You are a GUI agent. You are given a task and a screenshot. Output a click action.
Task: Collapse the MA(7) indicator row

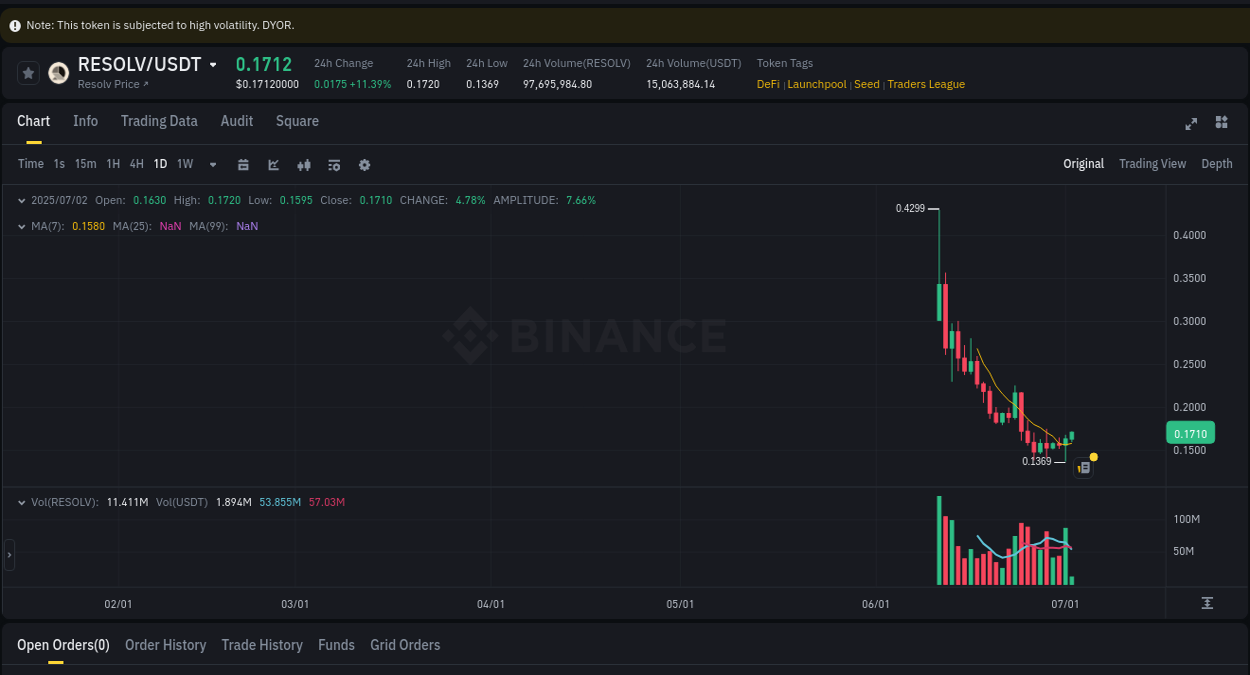[x=21, y=226]
